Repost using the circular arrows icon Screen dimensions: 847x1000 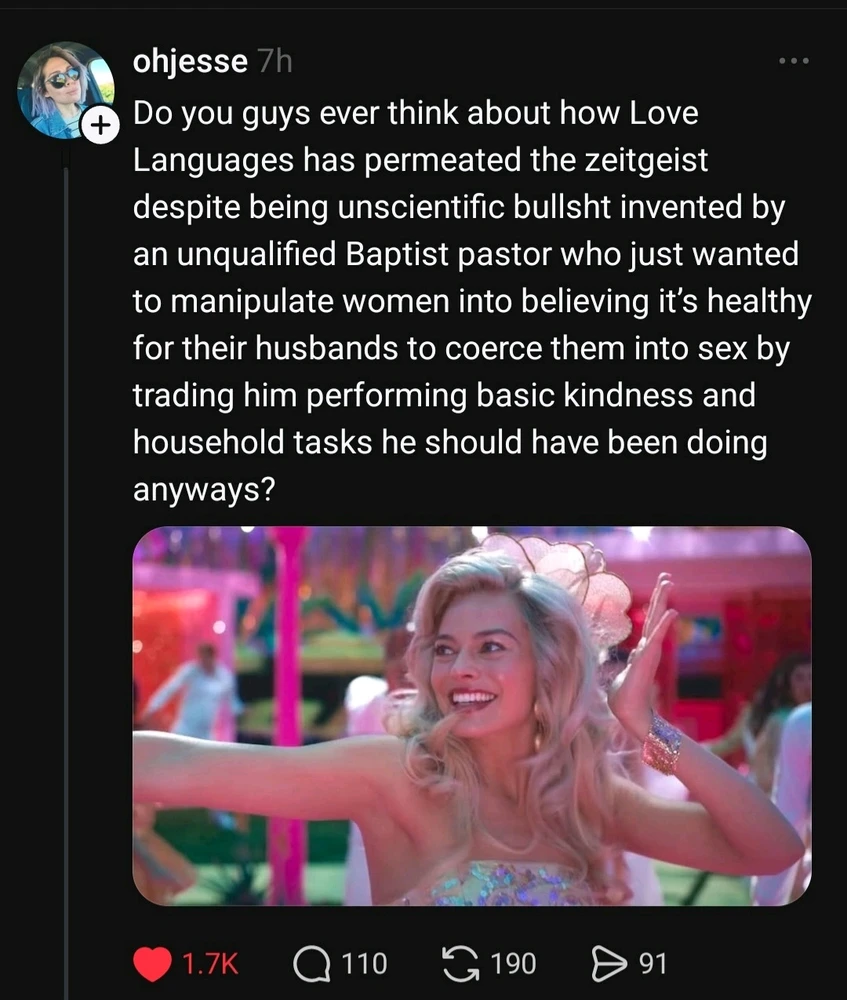460,964
